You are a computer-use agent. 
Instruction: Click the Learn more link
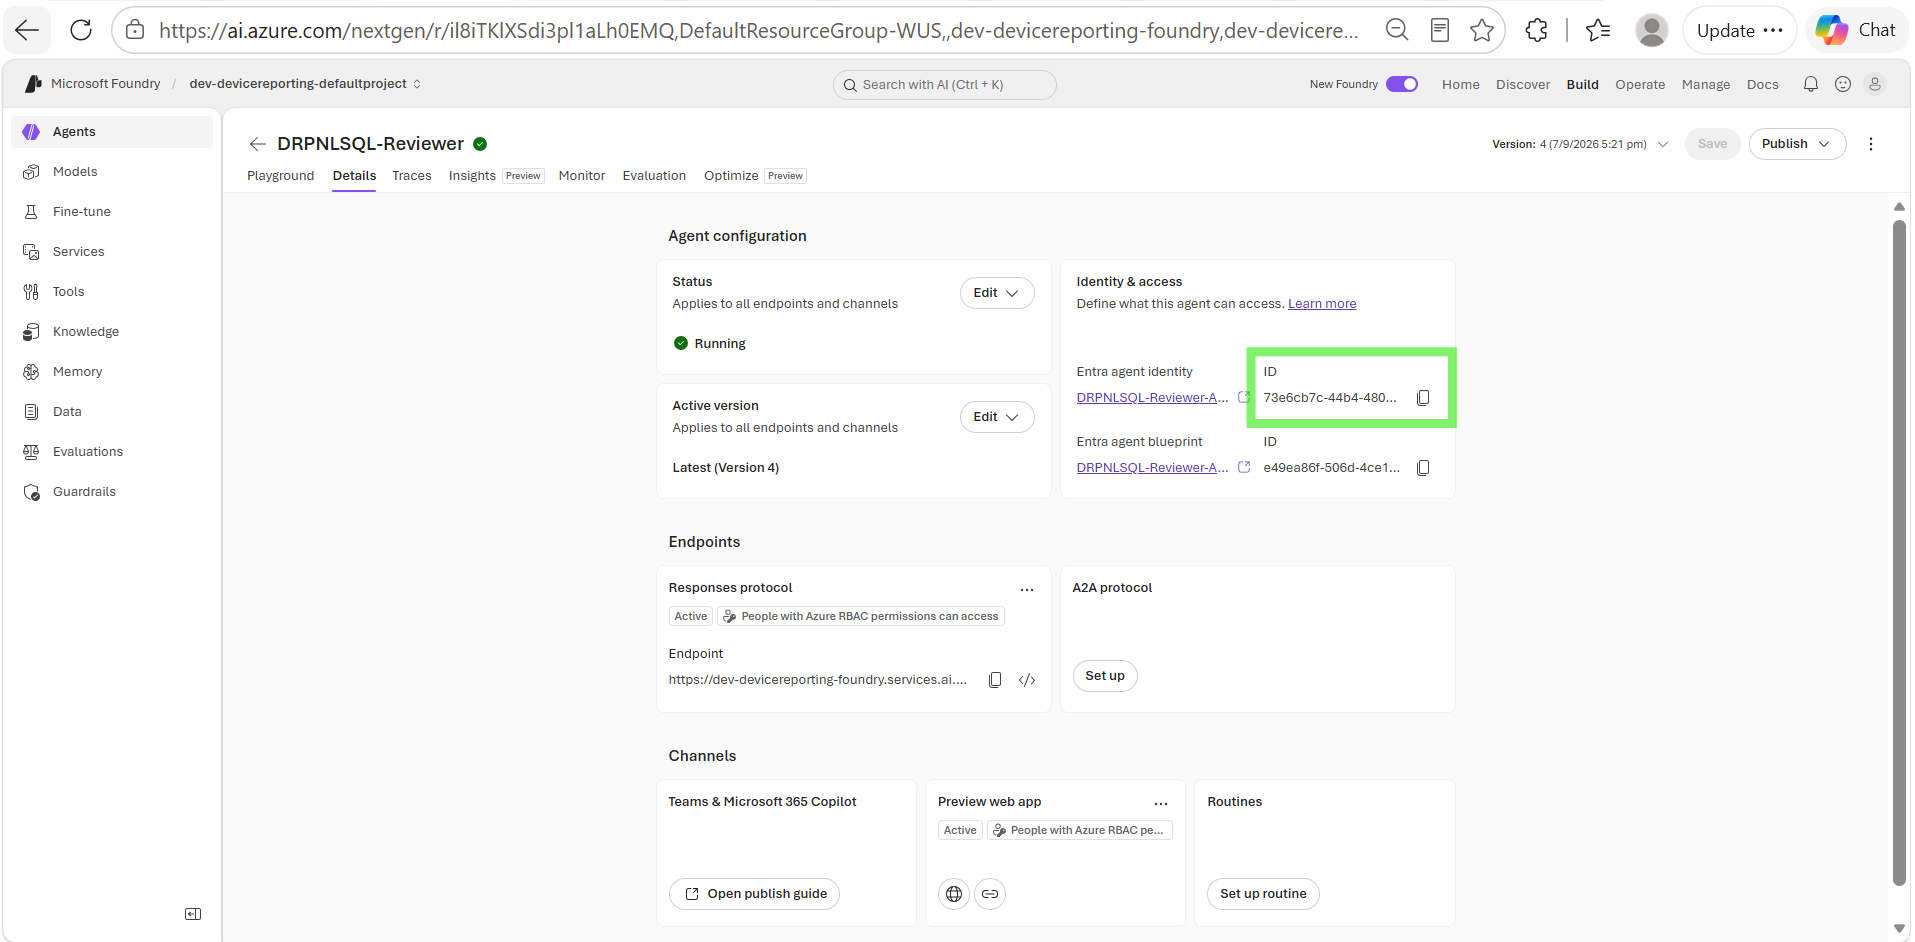pos(1322,304)
